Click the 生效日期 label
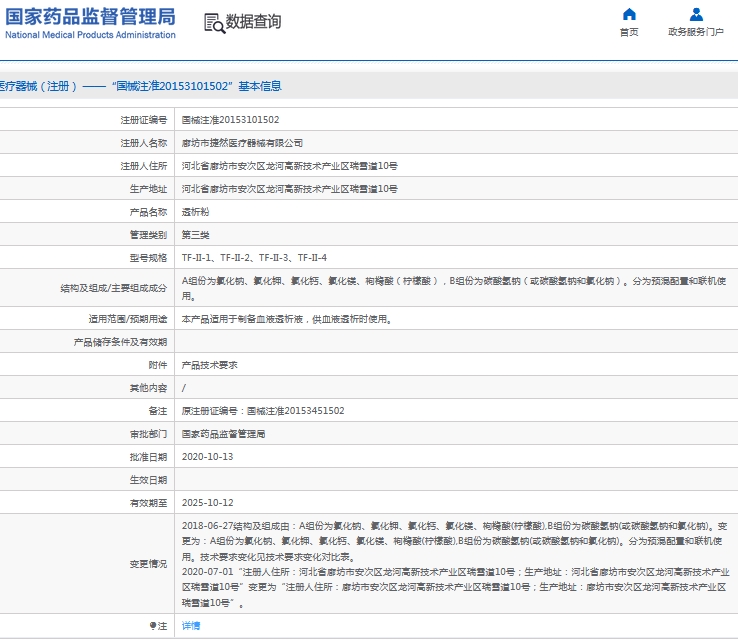This screenshot has width=738, height=640. tap(148, 480)
